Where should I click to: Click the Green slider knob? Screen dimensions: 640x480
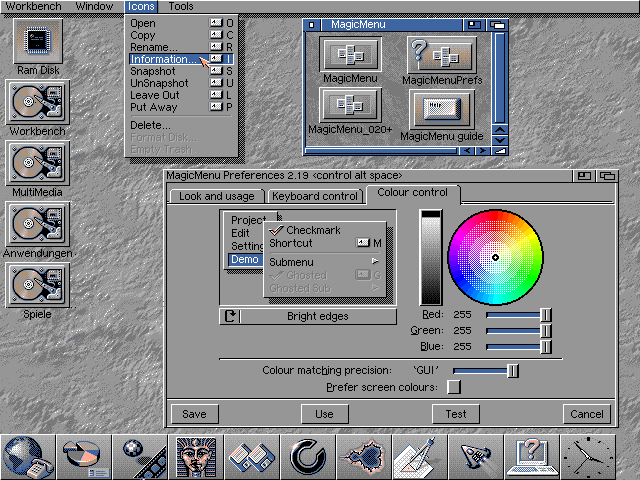pyautogui.click(x=546, y=331)
